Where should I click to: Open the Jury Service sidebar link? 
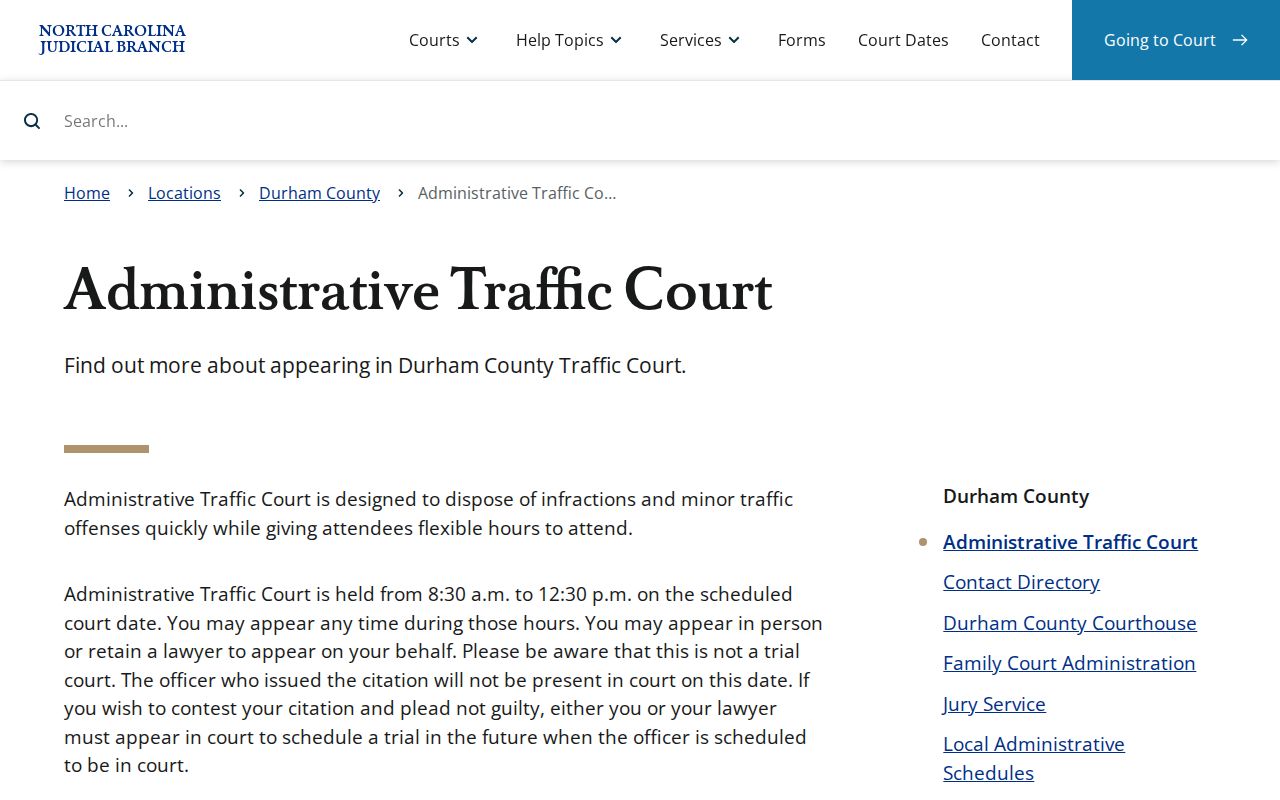994,704
